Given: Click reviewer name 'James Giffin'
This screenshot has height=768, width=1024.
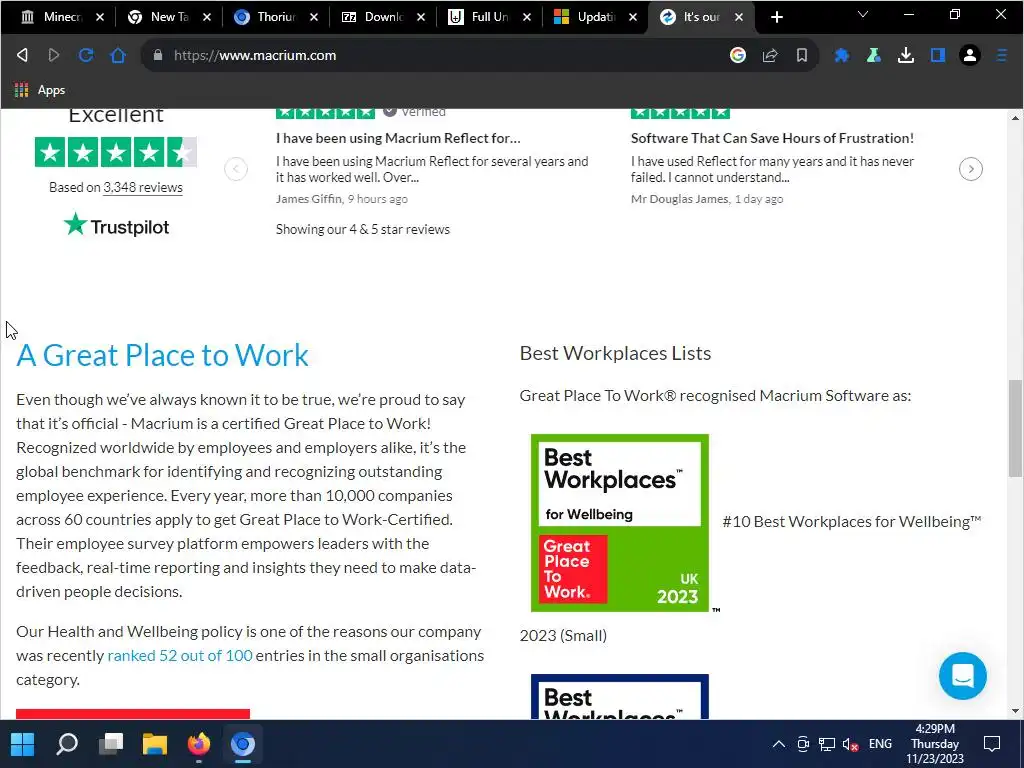Looking at the screenshot, I should 308,199.
